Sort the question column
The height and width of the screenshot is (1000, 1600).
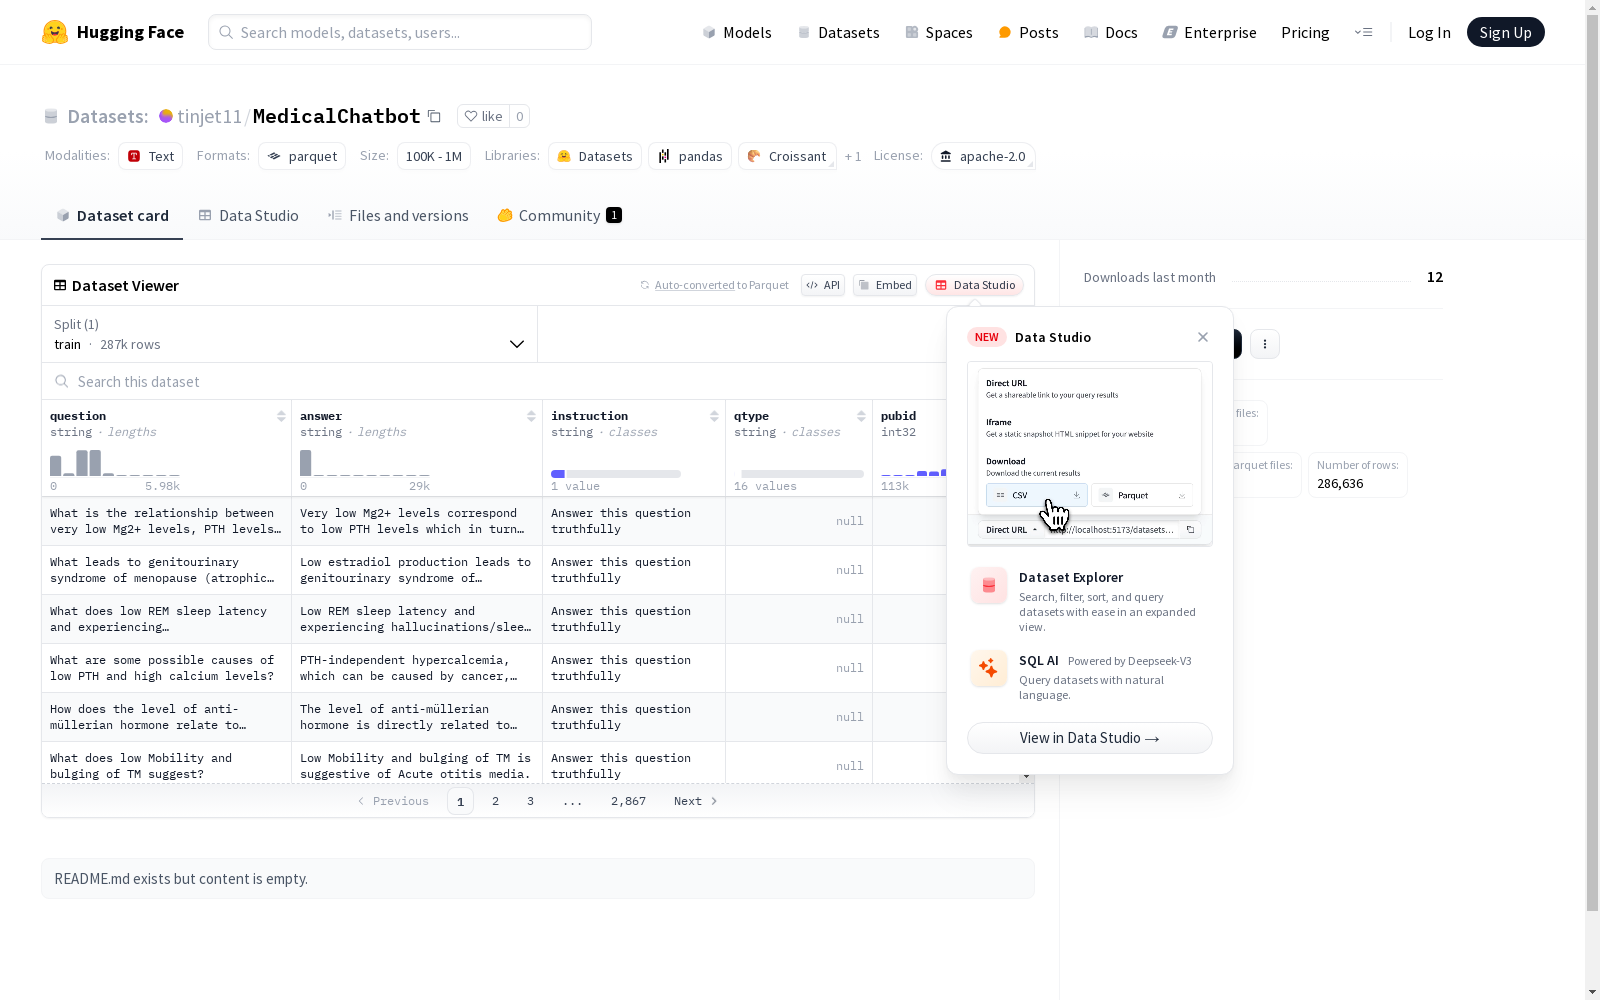(x=281, y=416)
